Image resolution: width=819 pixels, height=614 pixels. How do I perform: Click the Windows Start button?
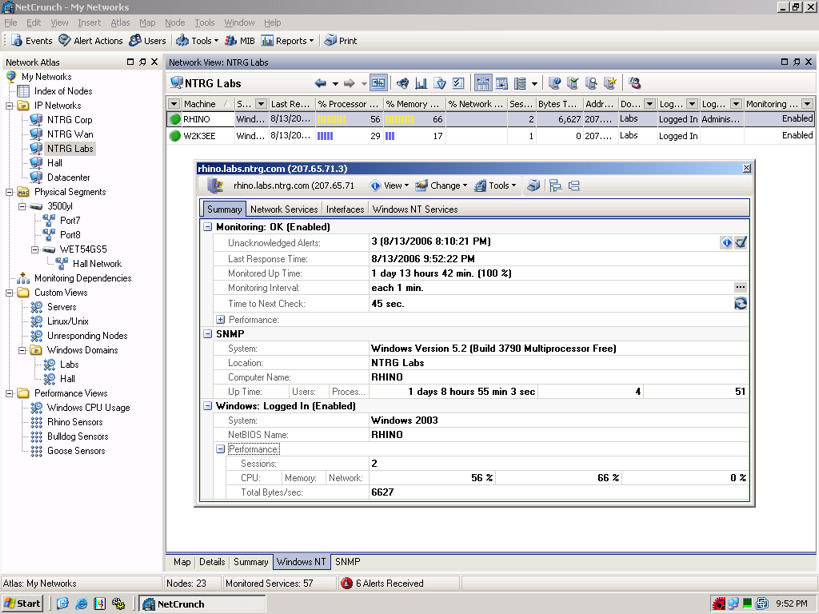coord(23,603)
